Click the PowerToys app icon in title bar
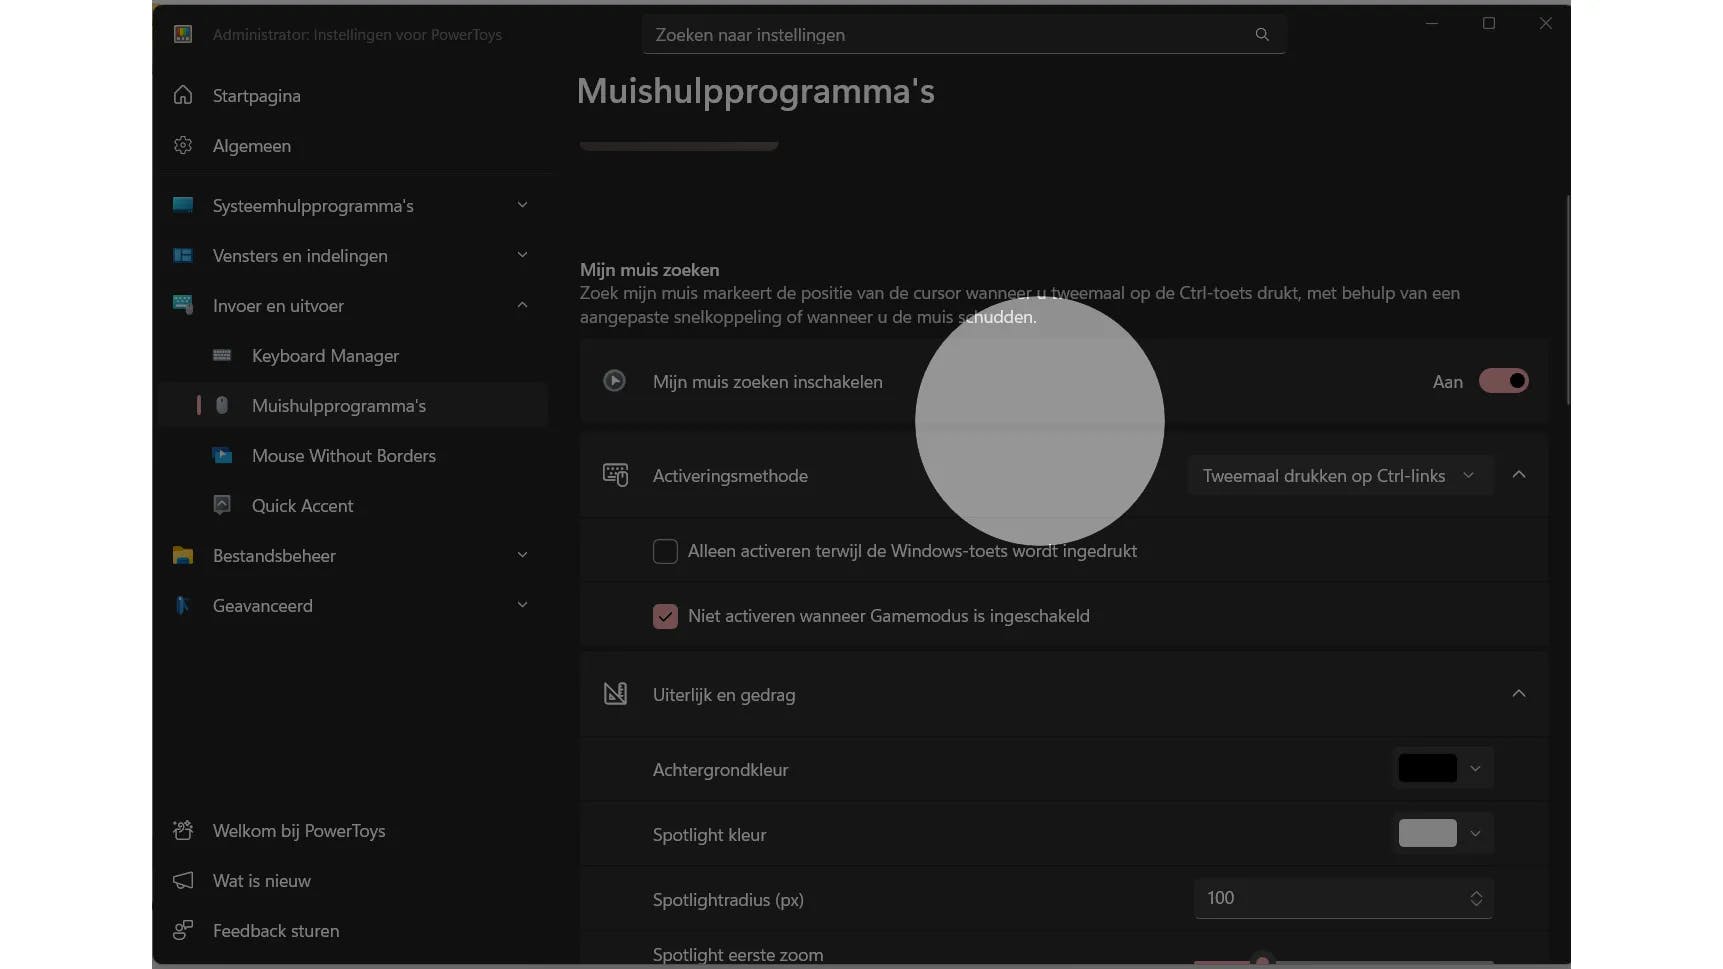Image resolution: width=1723 pixels, height=969 pixels. (x=183, y=34)
